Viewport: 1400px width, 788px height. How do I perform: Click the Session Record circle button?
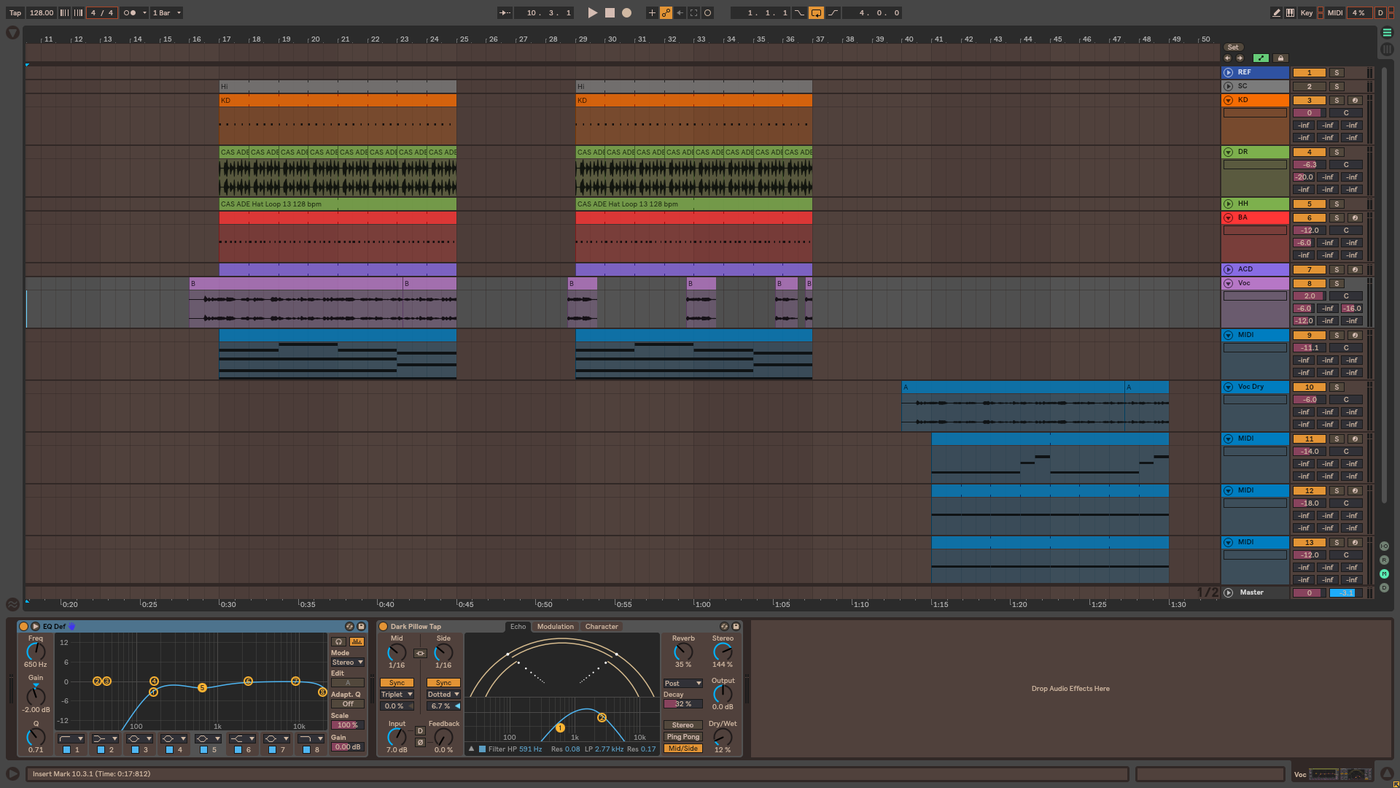[x=708, y=13]
